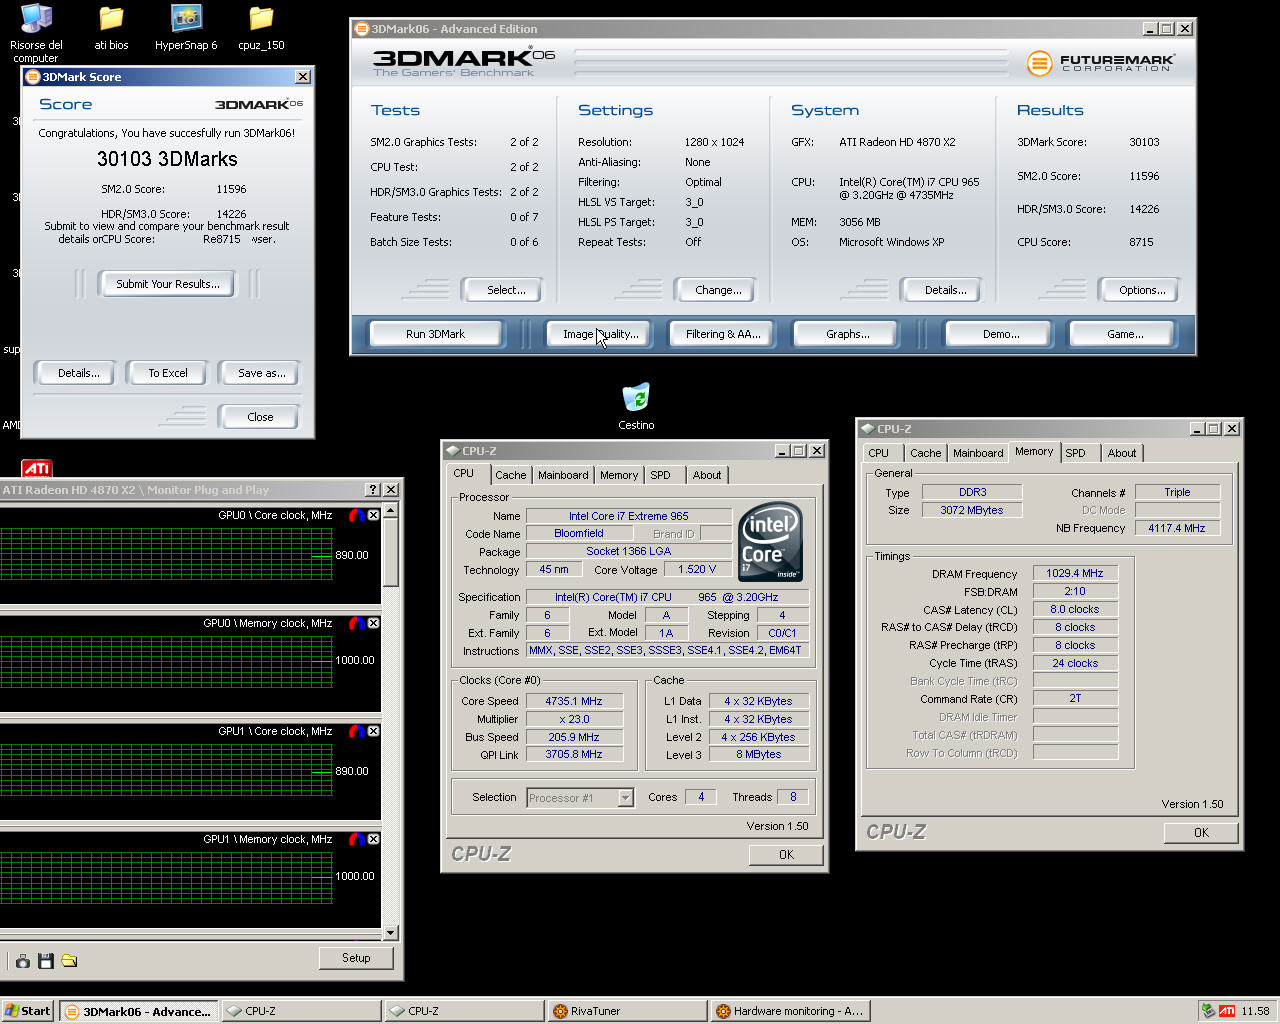Remove the GPU0 Core clock graph with its X

374,515
